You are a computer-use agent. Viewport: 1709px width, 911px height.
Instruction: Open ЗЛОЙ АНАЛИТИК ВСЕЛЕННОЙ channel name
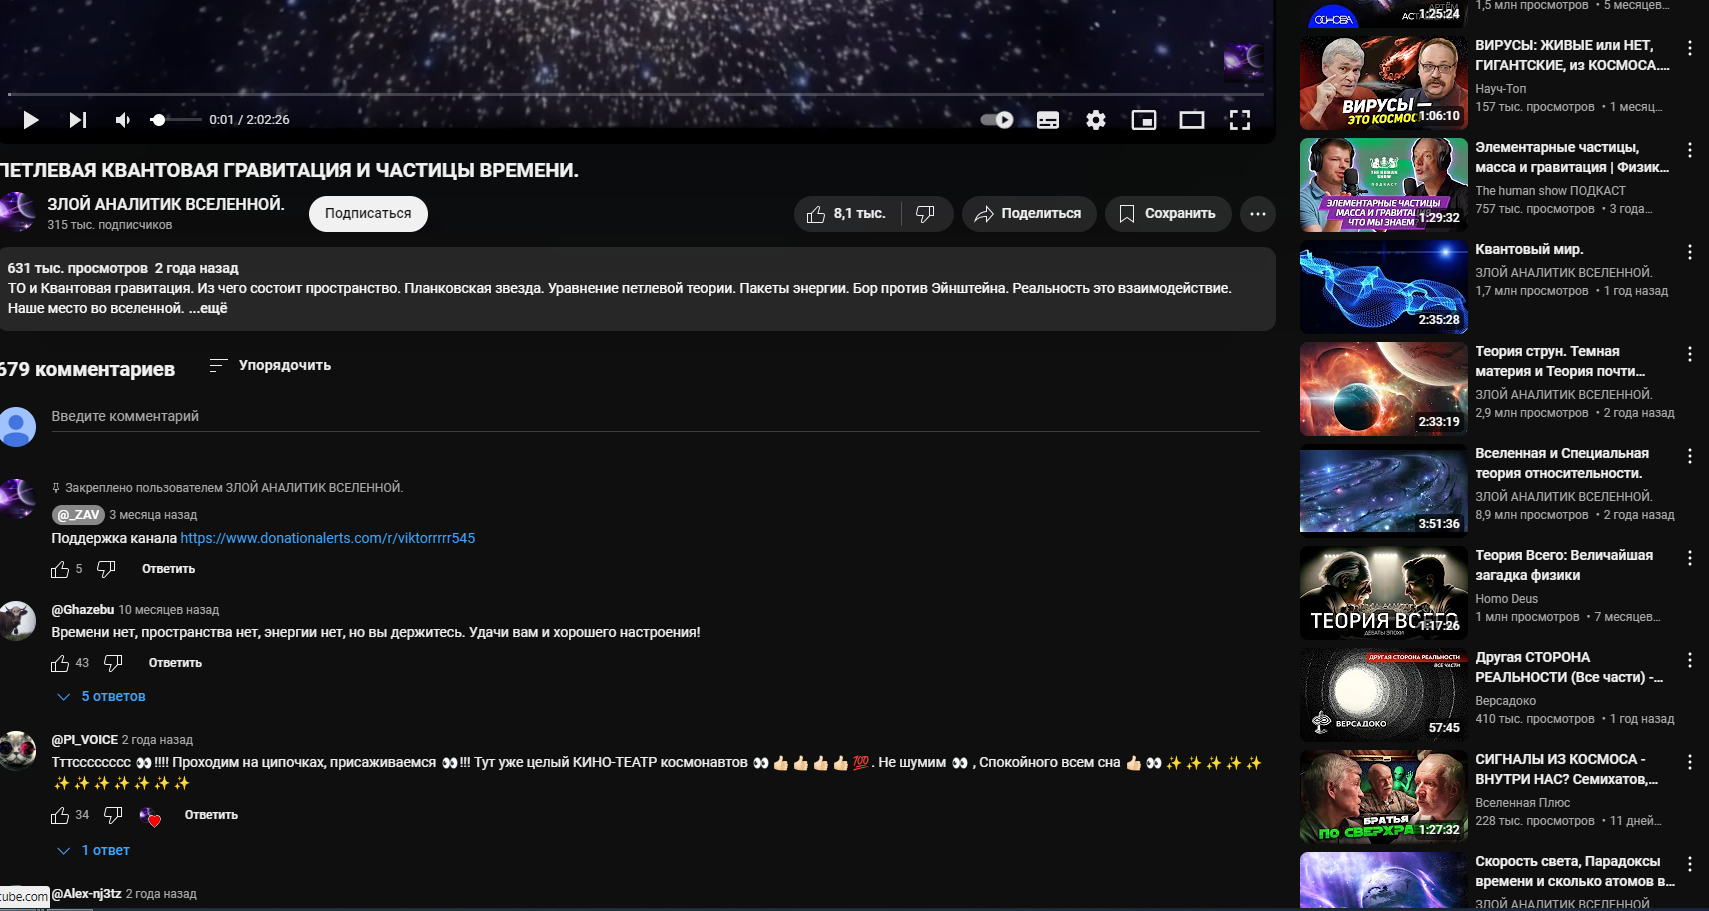tap(166, 204)
